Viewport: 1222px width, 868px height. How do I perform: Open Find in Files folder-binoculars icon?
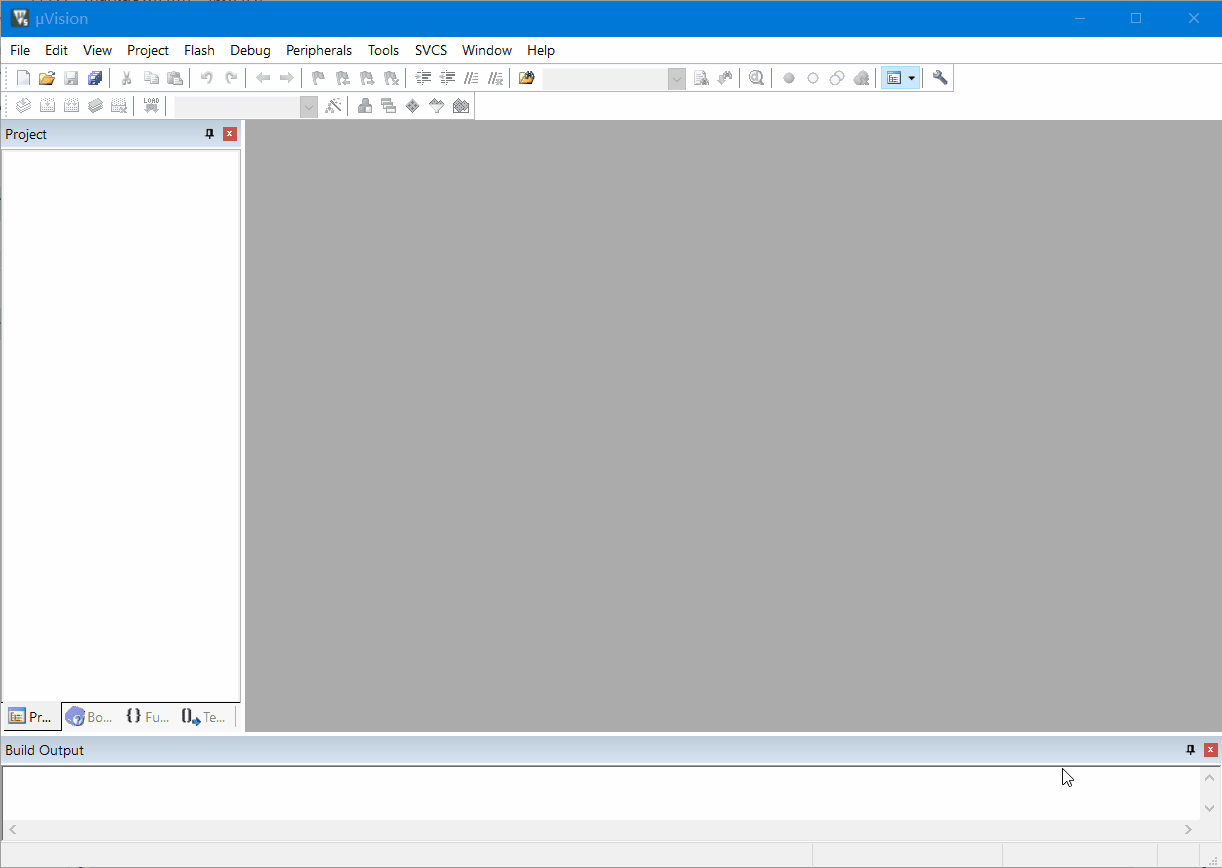click(527, 78)
